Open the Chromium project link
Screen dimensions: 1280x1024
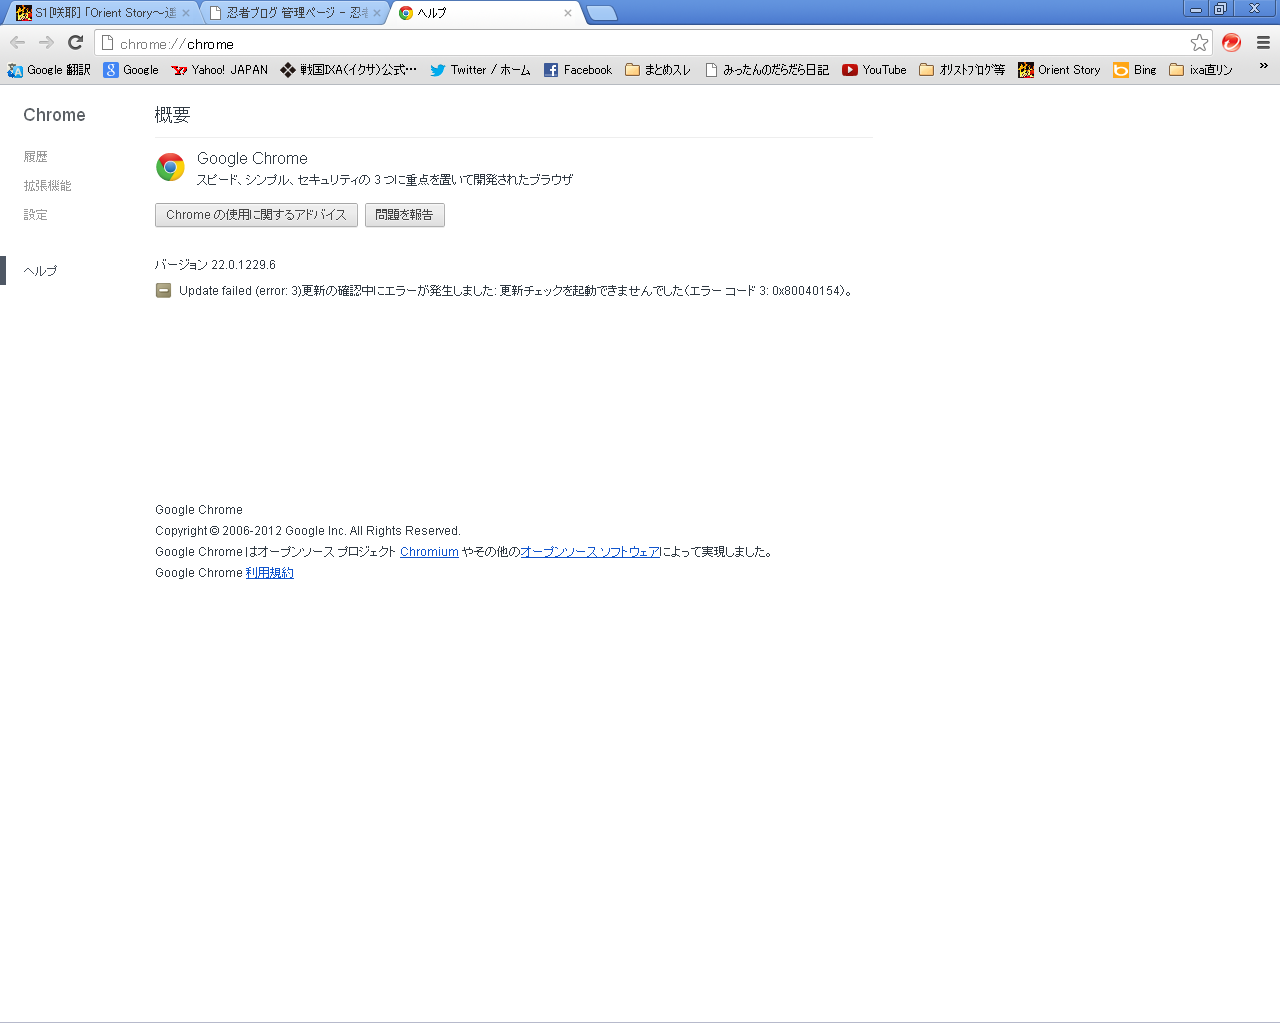[x=429, y=552]
